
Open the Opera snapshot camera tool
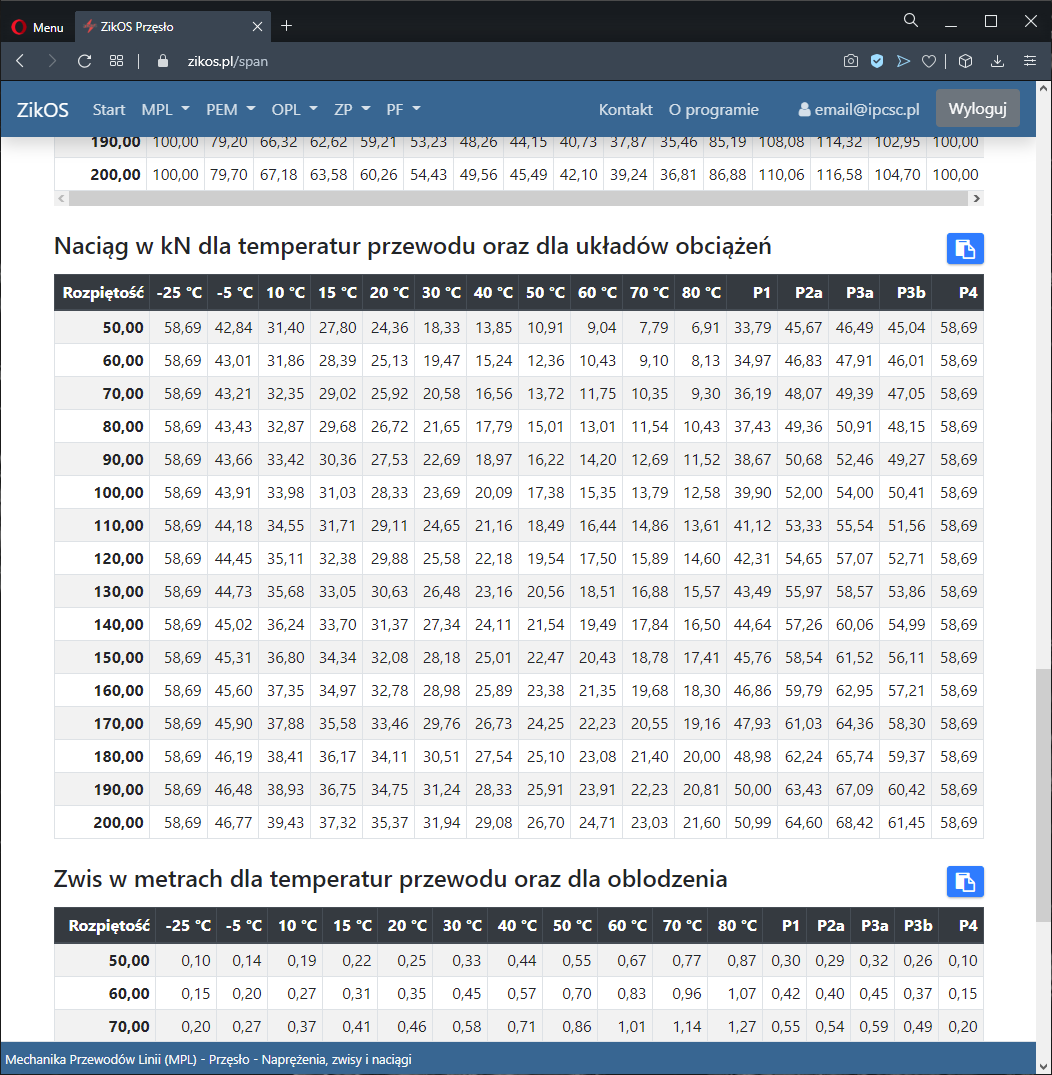tap(850, 61)
